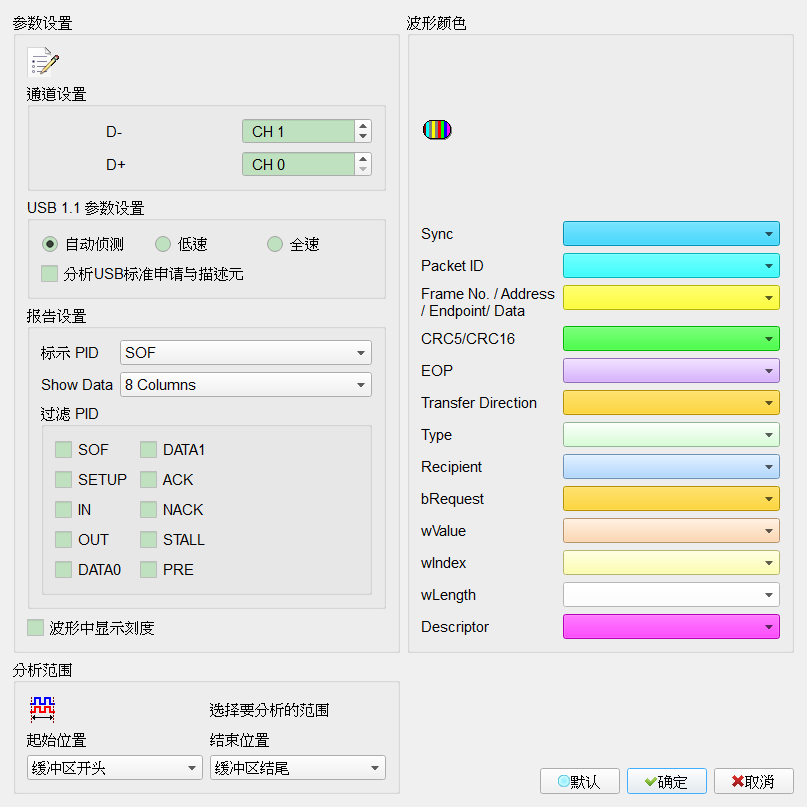The width and height of the screenshot is (807, 807).
Task: Open the CRC5/CRC16 color picker
Action: point(671,339)
